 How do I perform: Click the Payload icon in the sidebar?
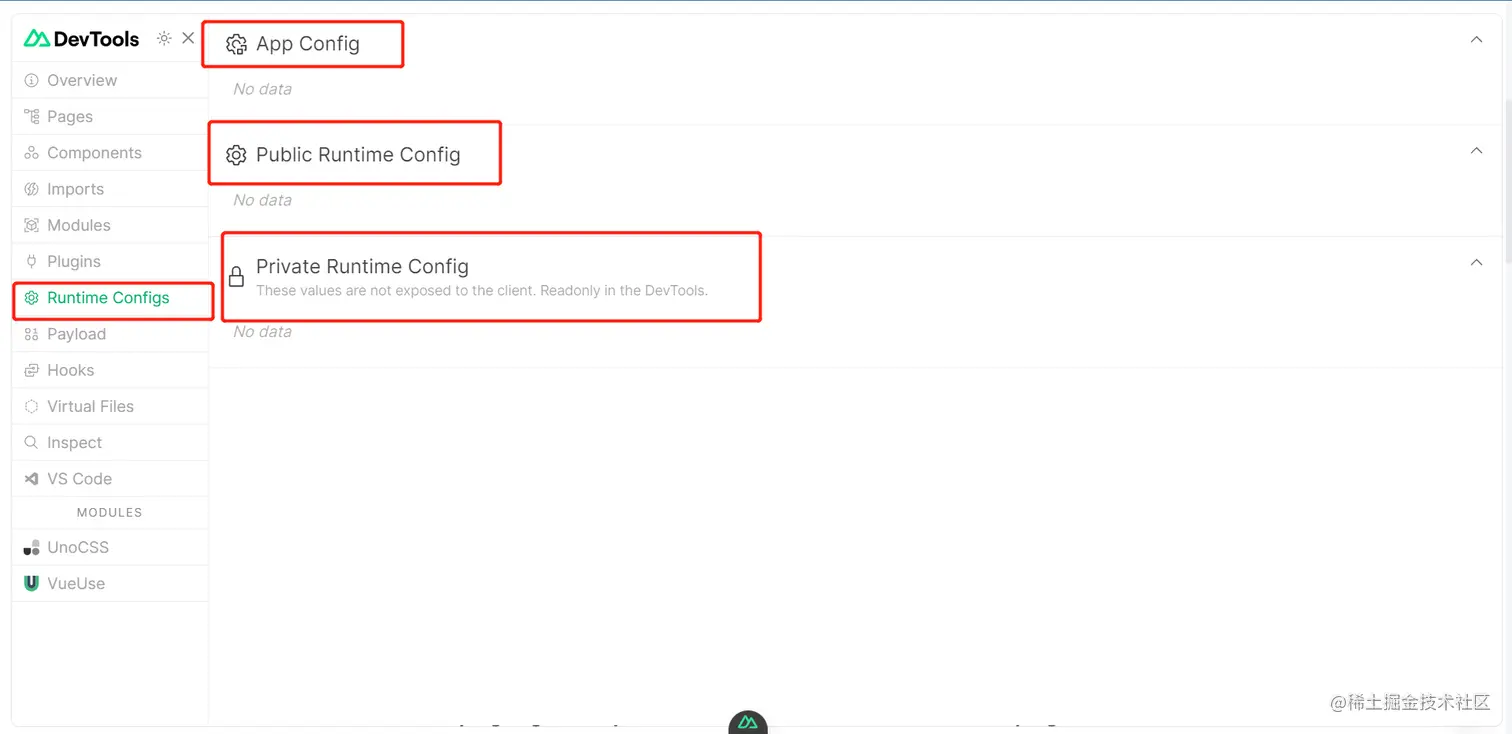pyautogui.click(x=31, y=334)
